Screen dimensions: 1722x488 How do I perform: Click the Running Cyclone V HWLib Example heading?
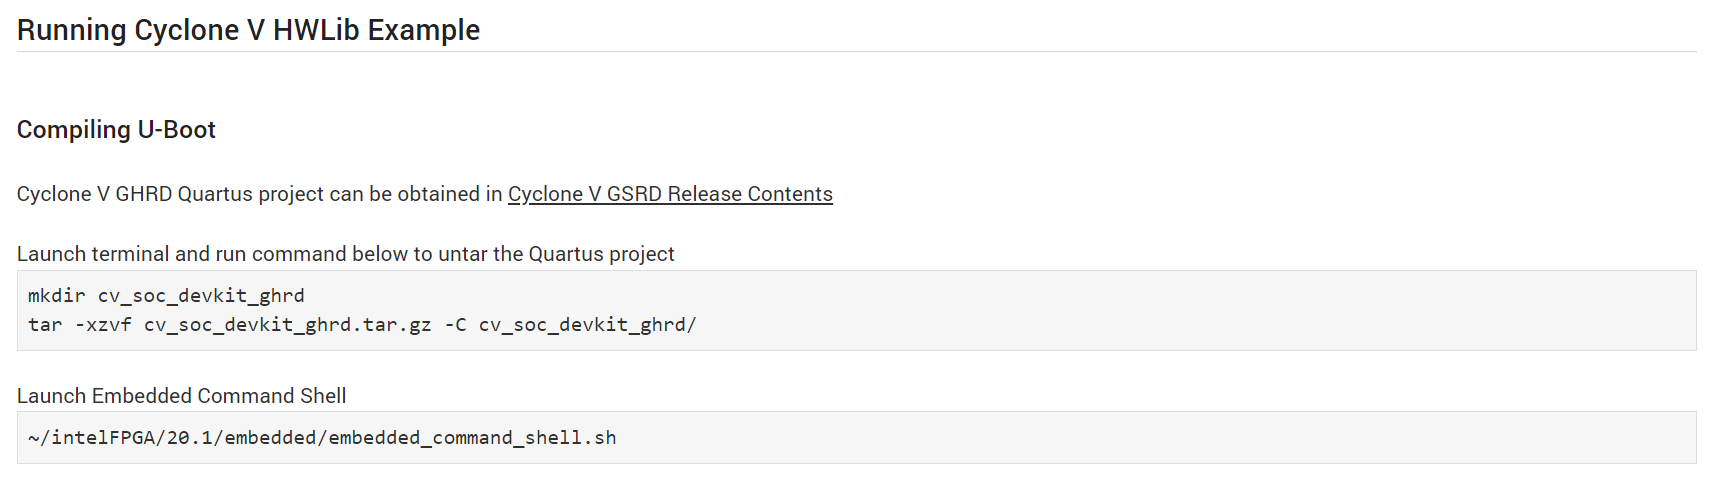(x=248, y=30)
